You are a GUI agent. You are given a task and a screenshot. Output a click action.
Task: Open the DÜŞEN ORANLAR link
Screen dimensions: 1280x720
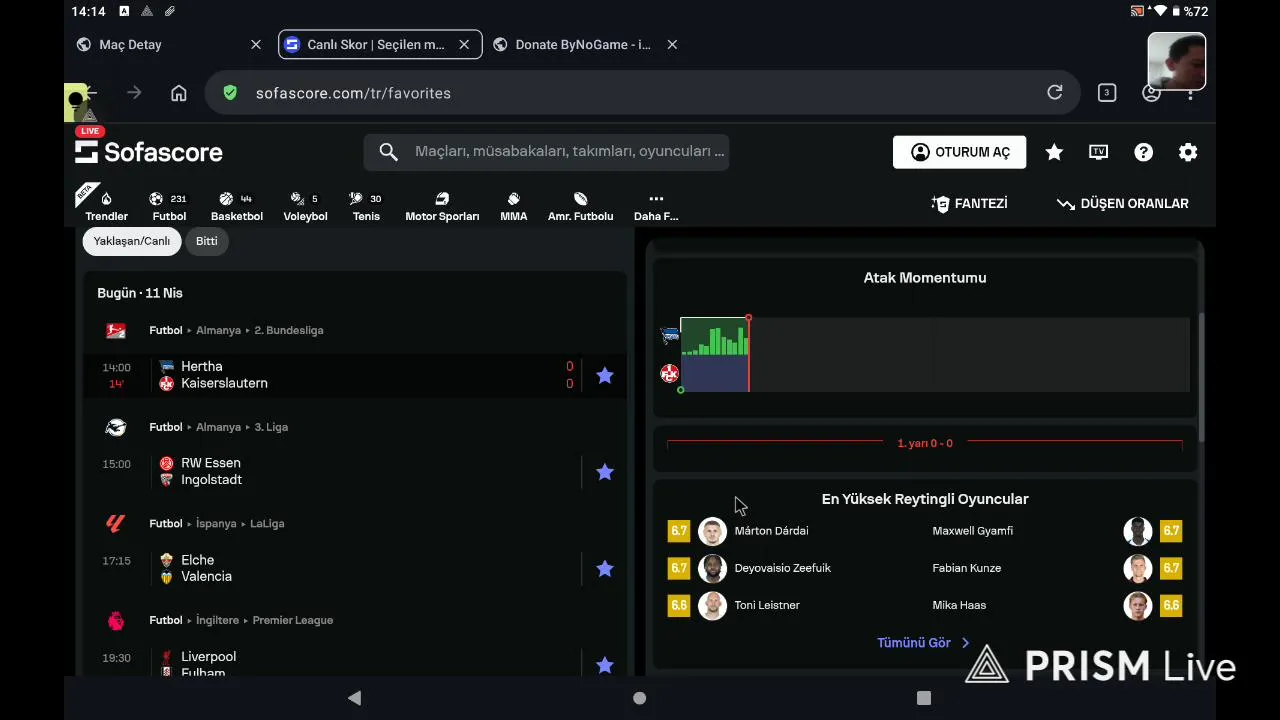click(x=1123, y=203)
